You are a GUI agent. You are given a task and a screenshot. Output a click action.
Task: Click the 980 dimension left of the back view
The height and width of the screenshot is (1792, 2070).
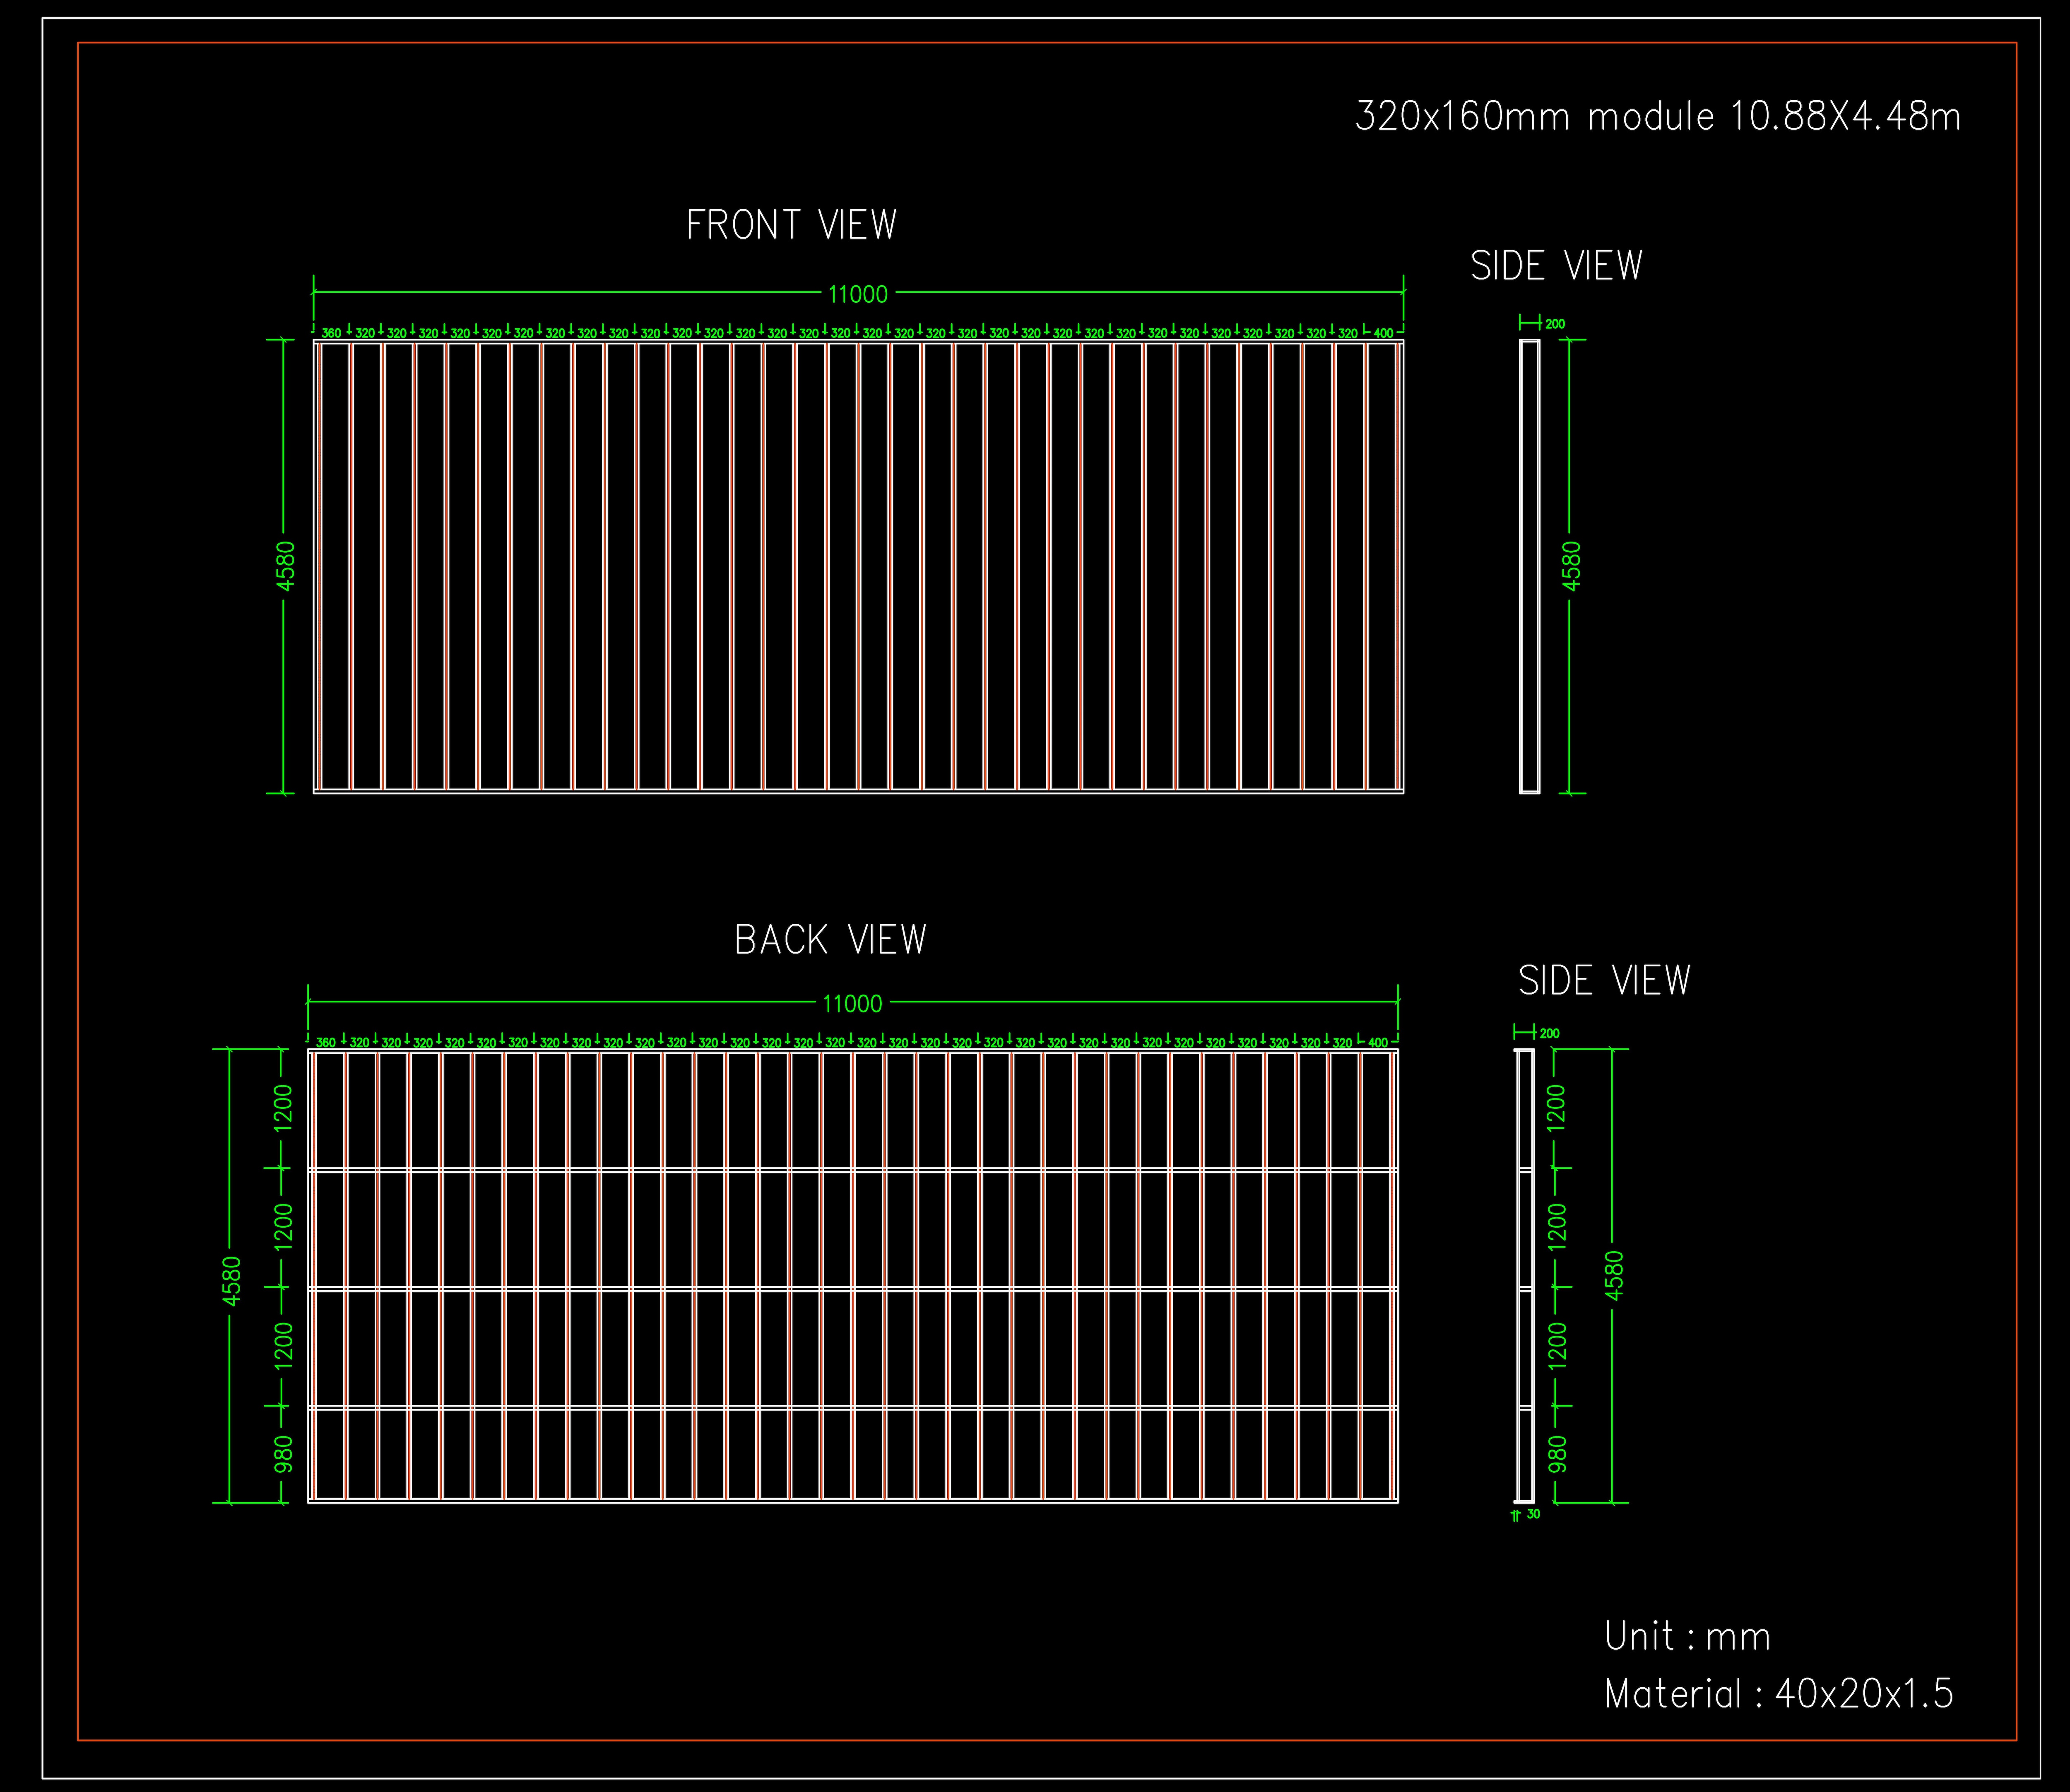284,1454
